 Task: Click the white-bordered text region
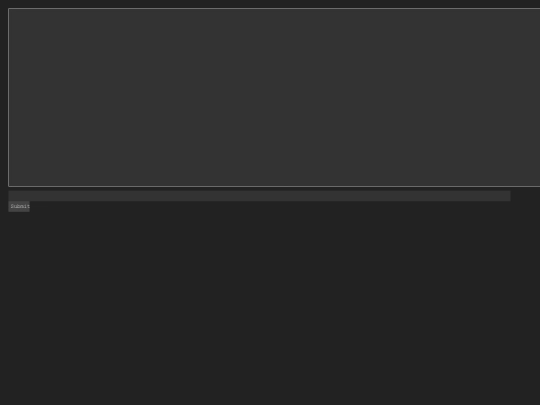pos(274,97)
